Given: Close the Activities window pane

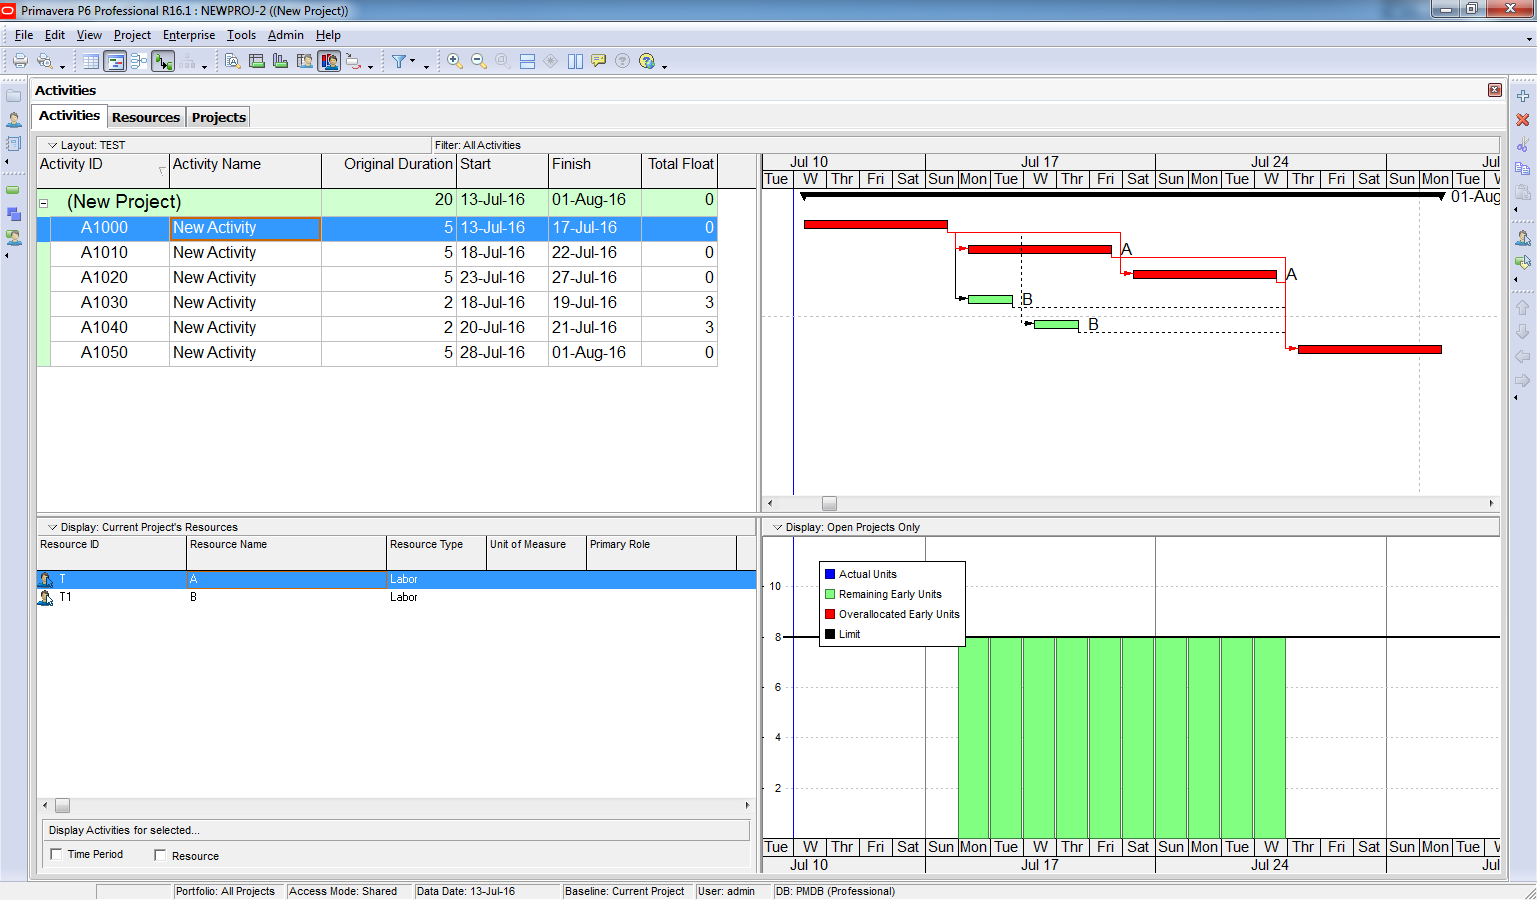Looking at the screenshot, I should pos(1494,89).
